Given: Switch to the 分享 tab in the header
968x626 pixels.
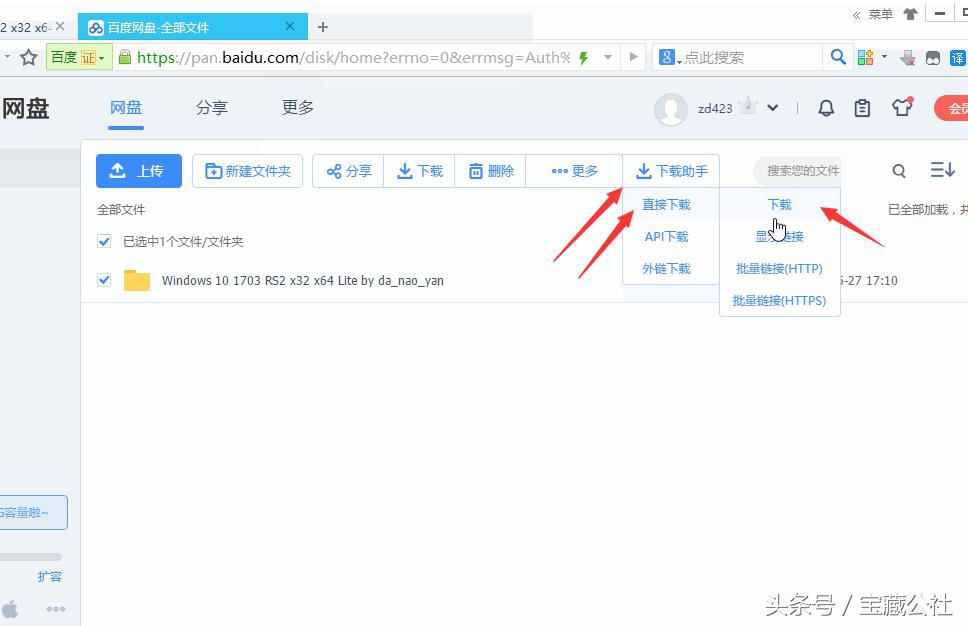Looking at the screenshot, I should coord(212,107).
